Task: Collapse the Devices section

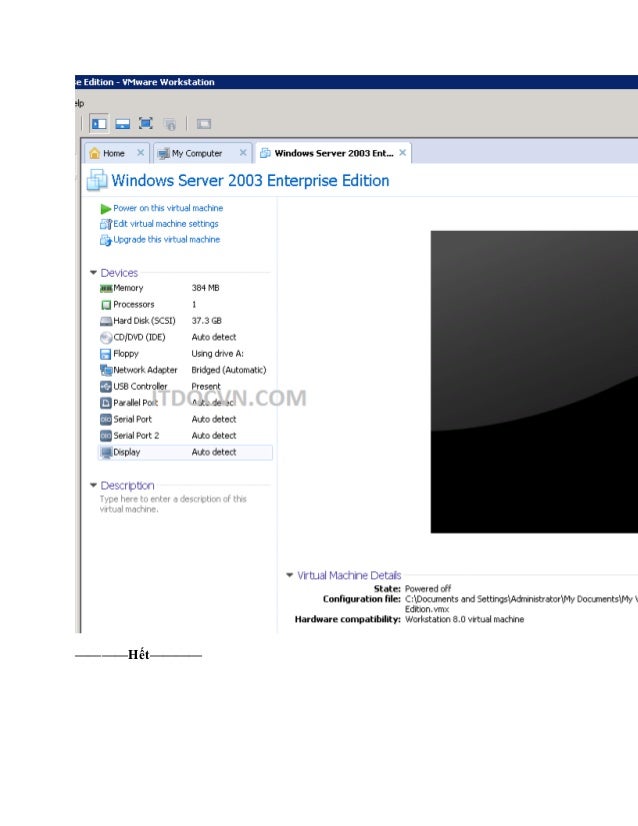Action: 93,272
